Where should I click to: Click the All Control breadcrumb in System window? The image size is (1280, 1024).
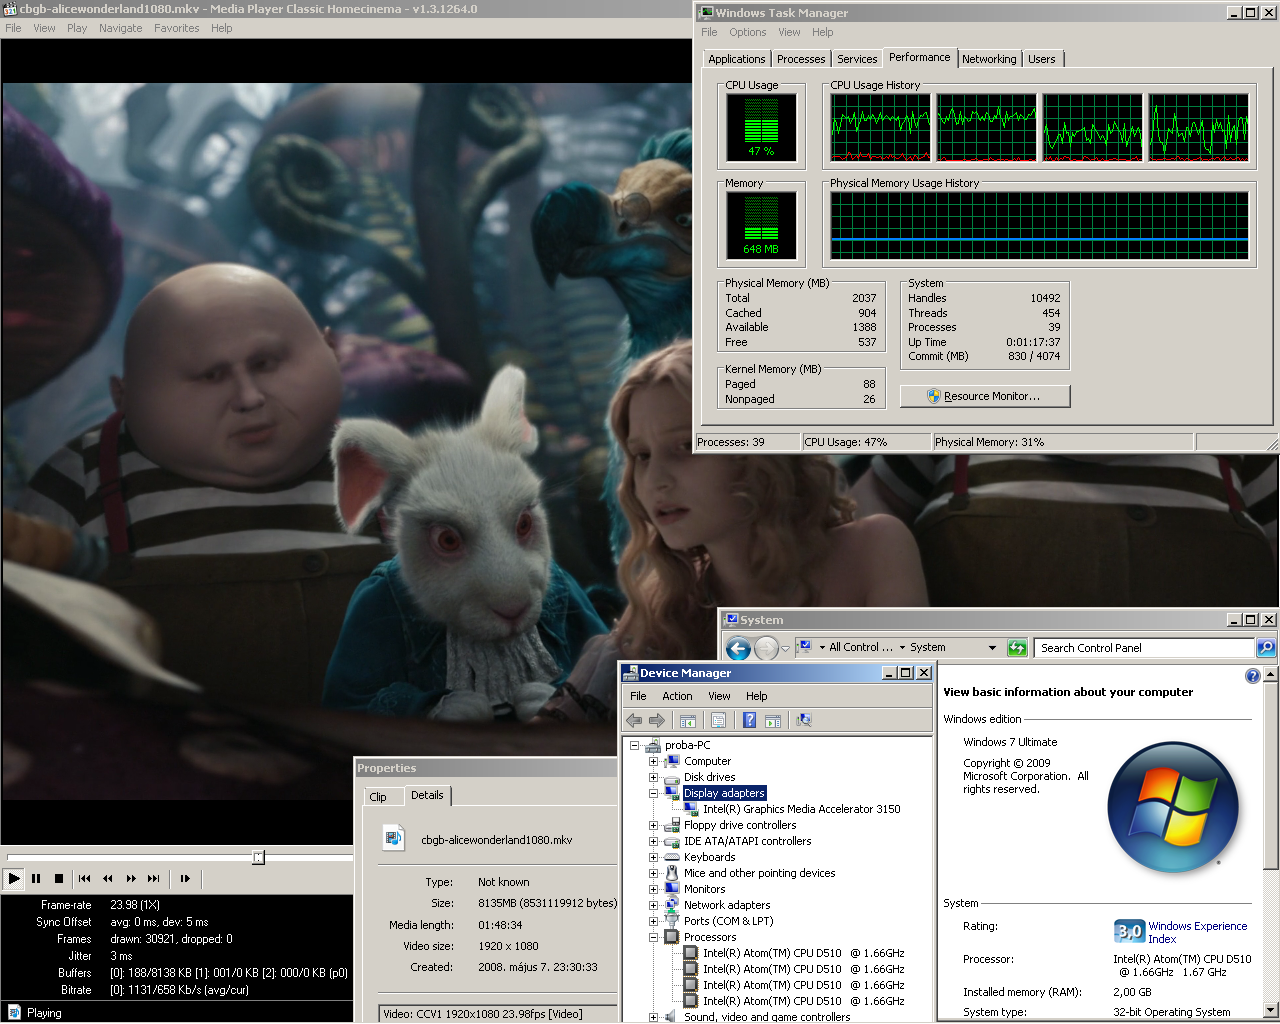860,647
